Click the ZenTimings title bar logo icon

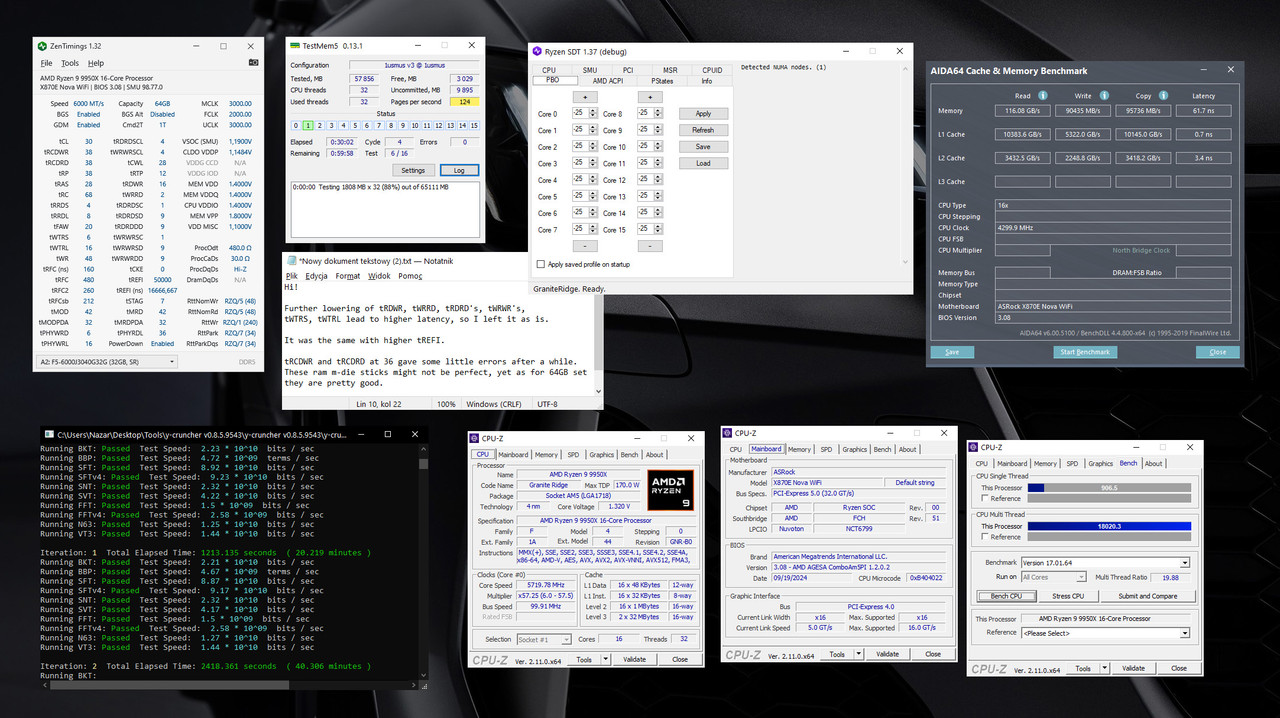(x=41, y=46)
